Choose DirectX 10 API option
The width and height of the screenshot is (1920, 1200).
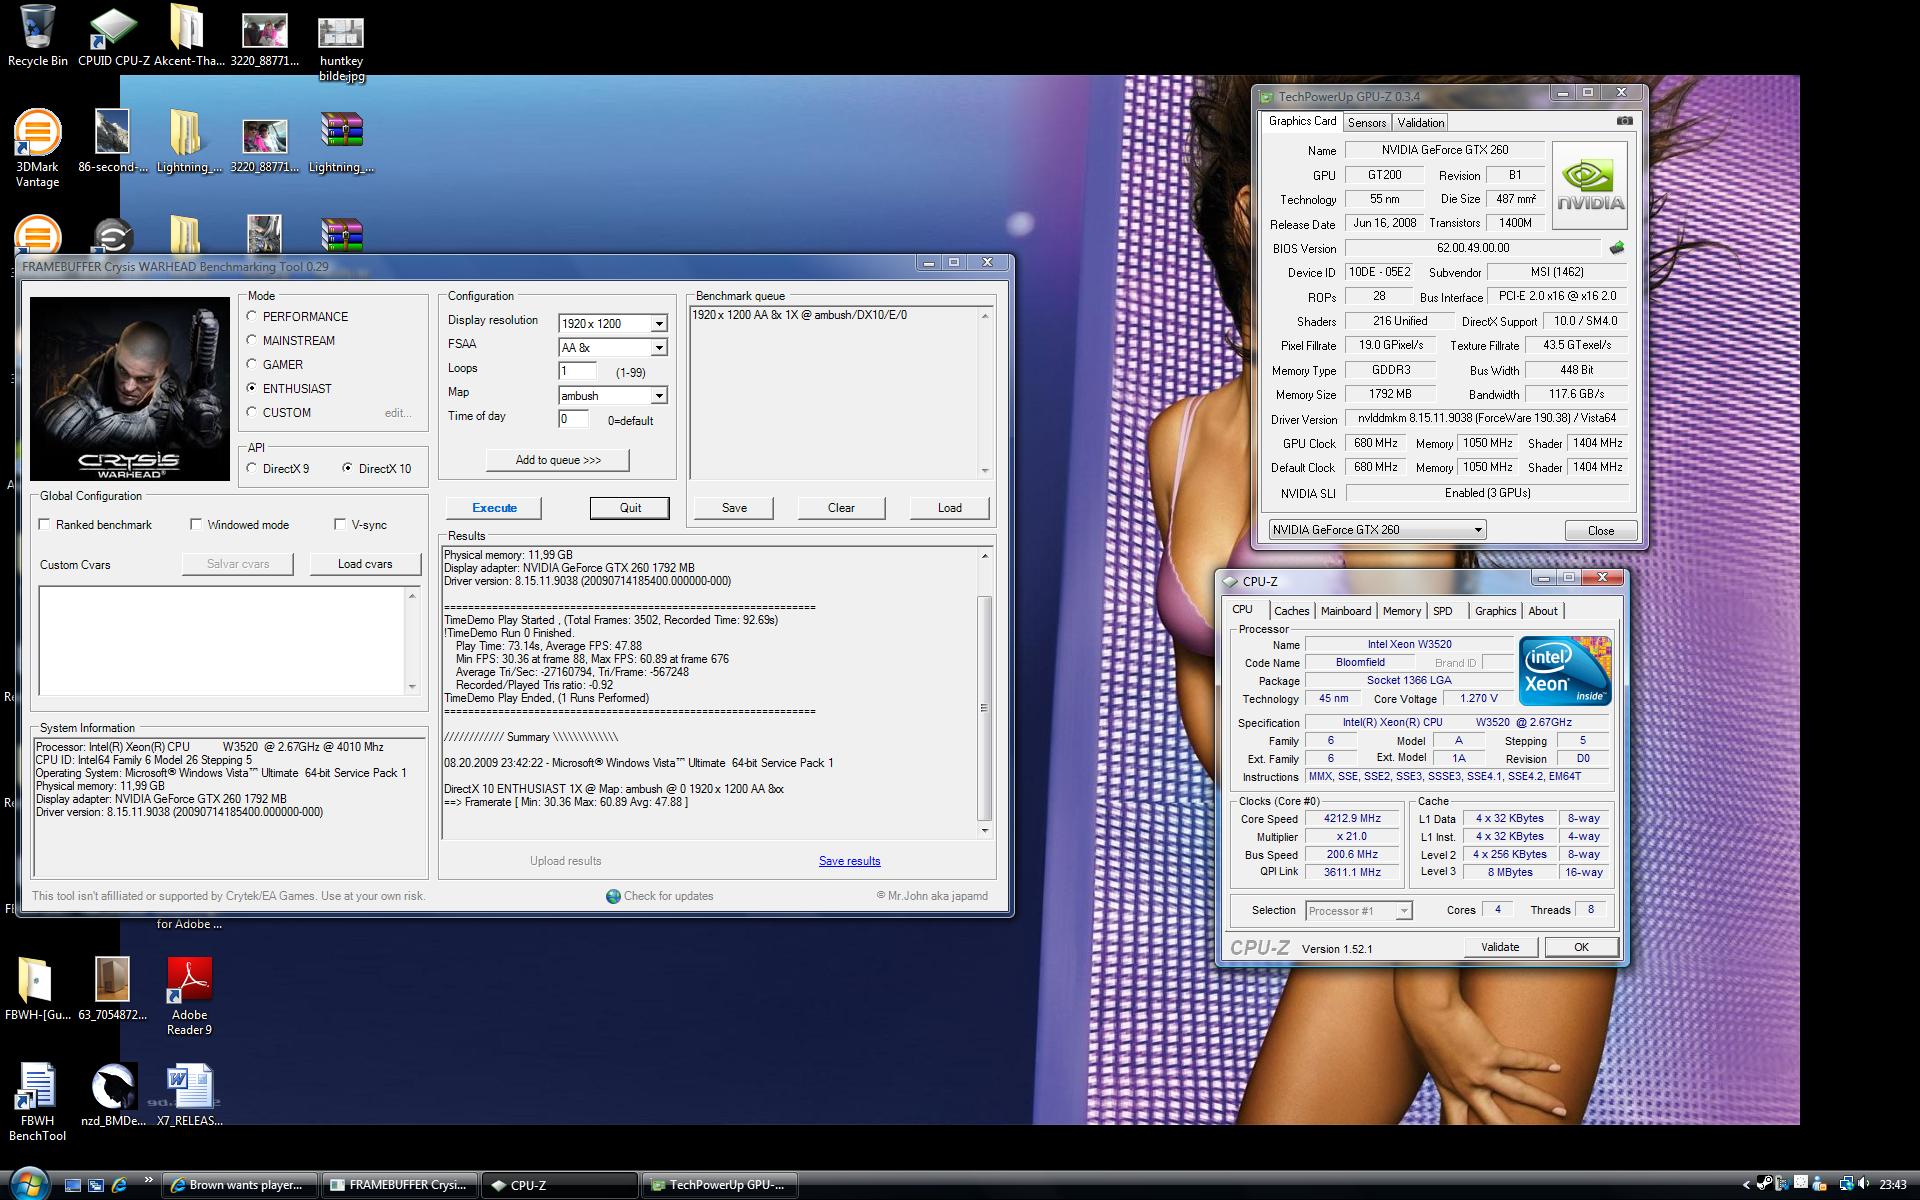[348, 468]
